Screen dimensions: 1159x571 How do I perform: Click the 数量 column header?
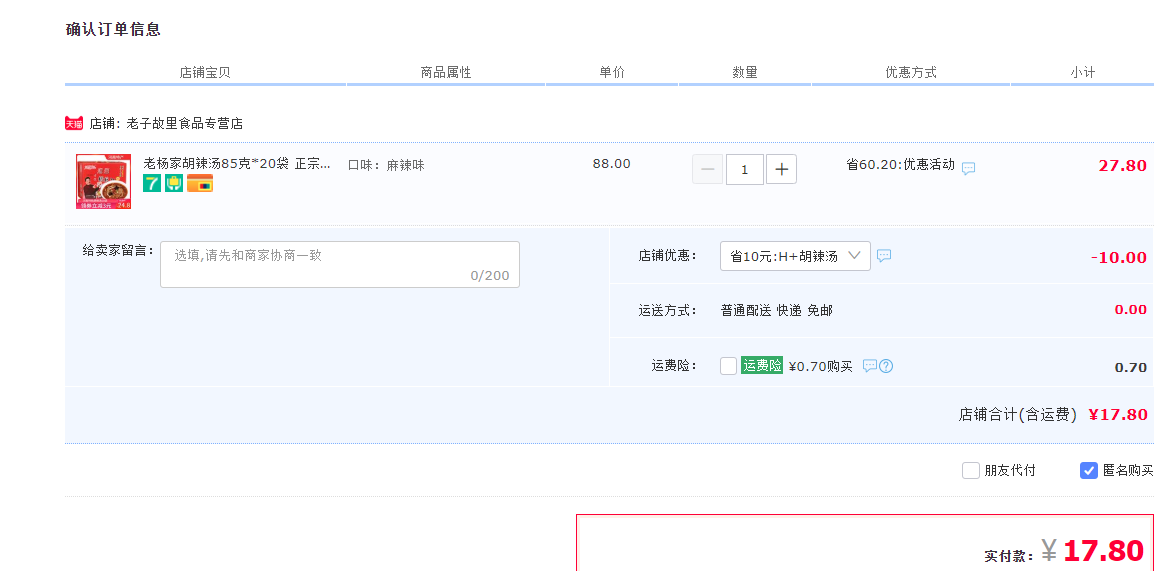tap(745, 72)
